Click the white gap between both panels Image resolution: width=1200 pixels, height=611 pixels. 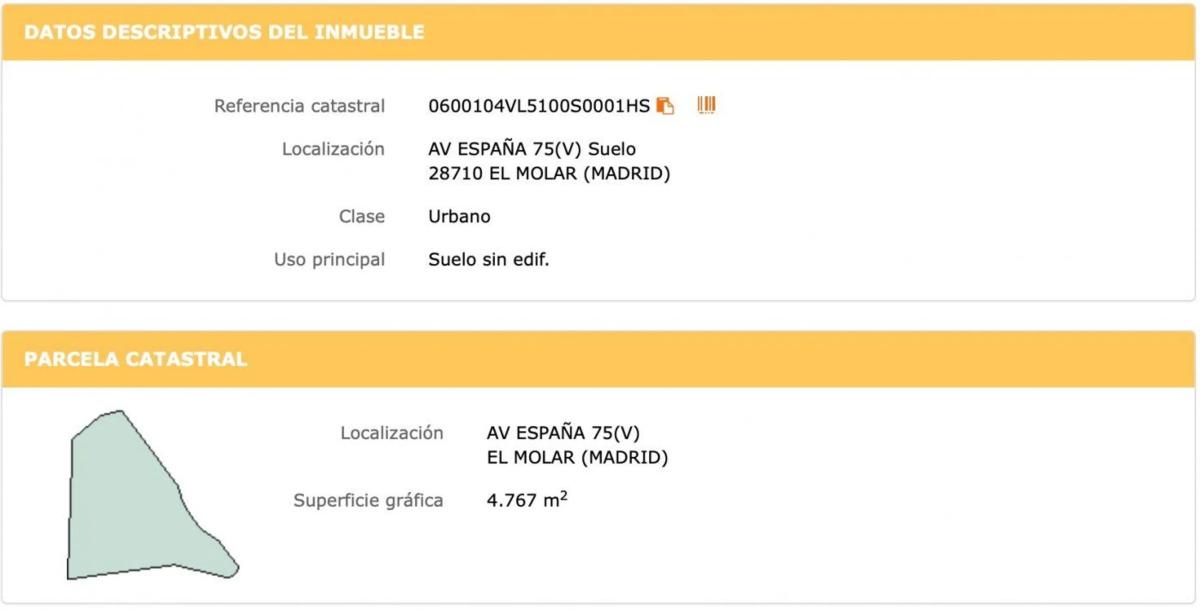pyautogui.click(x=600, y=316)
